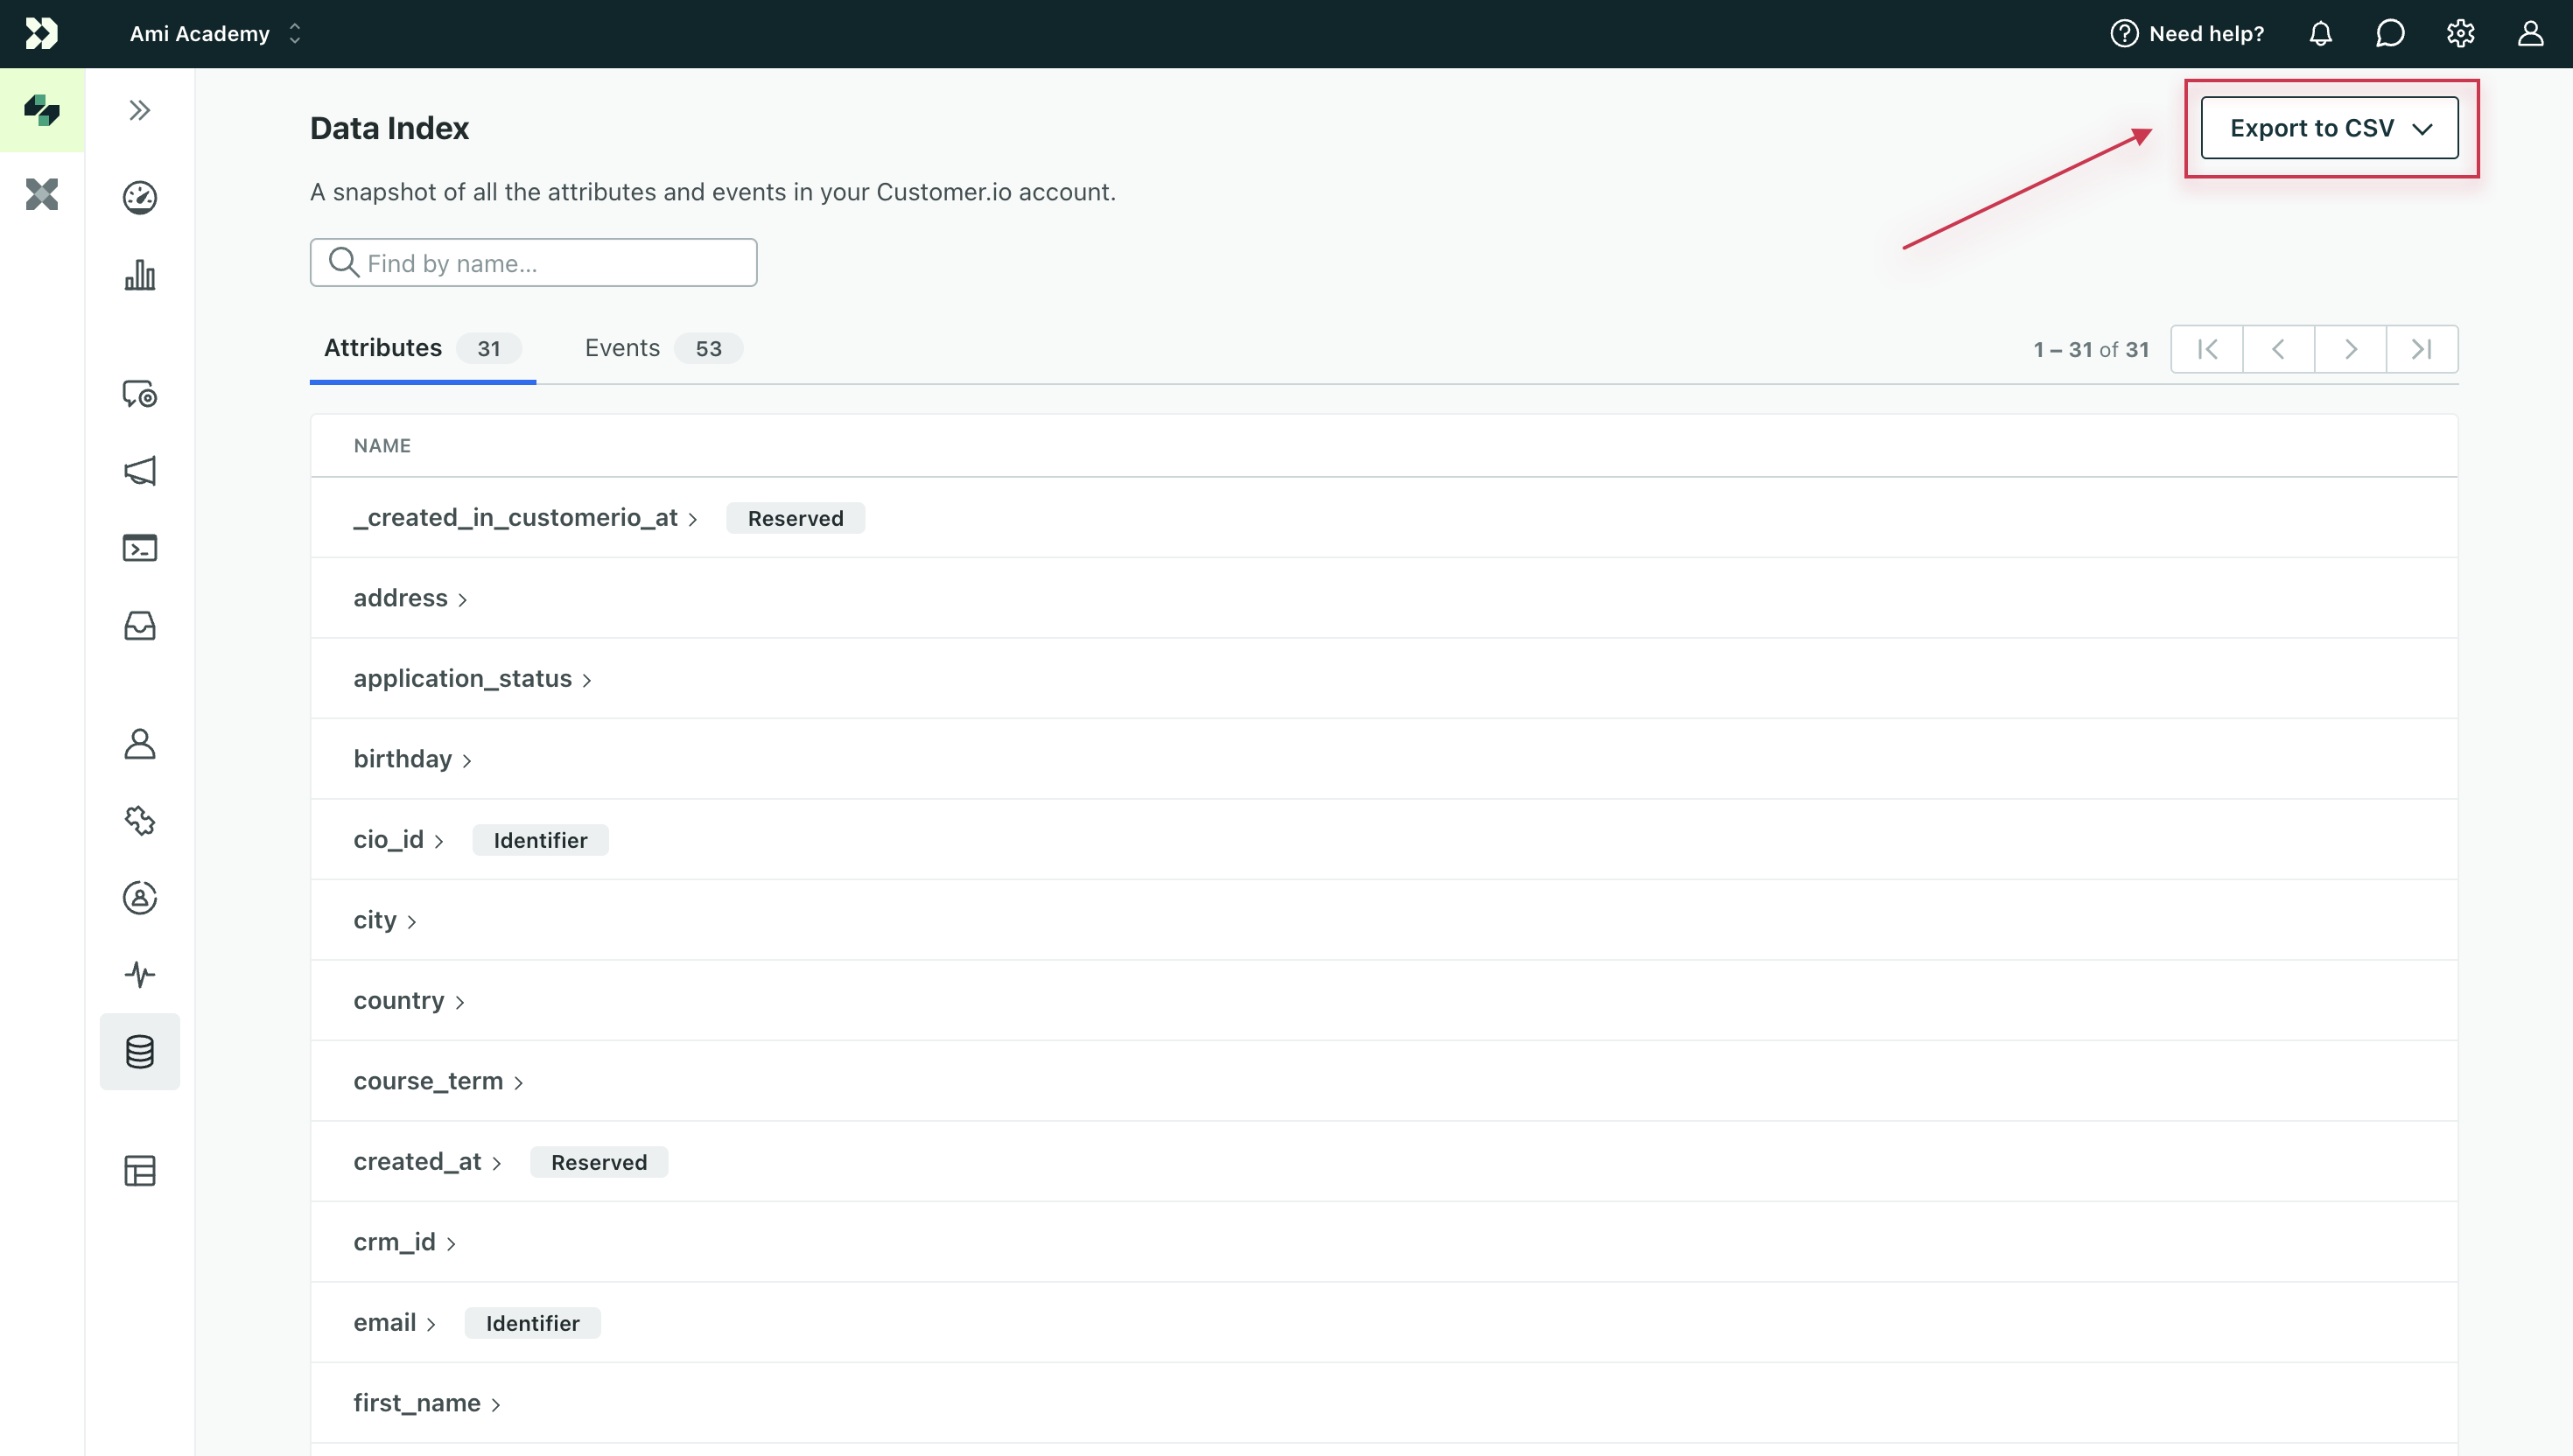Click the collapse sidebar toggle arrow
2573x1456 pixels.
(140, 109)
